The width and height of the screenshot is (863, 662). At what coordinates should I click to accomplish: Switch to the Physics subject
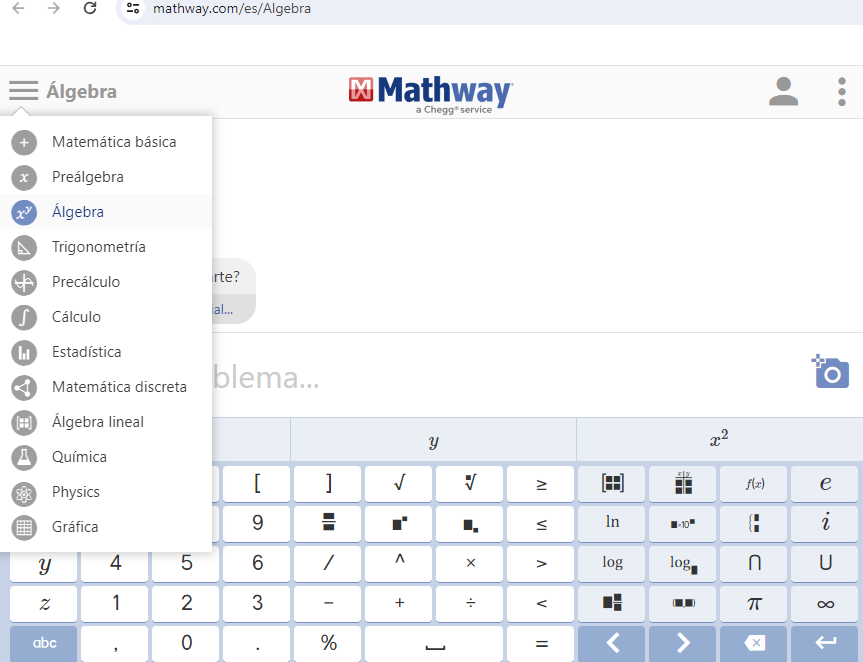(106, 492)
